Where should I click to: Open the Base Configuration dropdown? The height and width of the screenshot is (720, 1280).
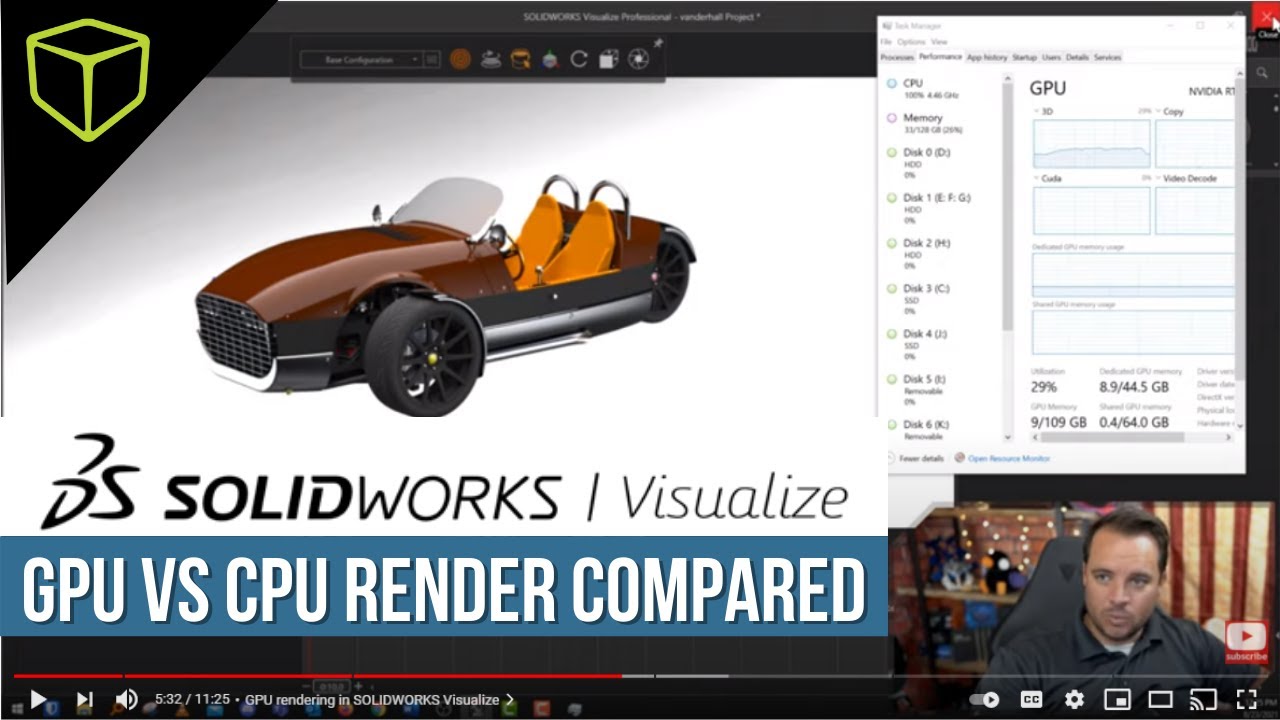pyautogui.click(x=362, y=60)
